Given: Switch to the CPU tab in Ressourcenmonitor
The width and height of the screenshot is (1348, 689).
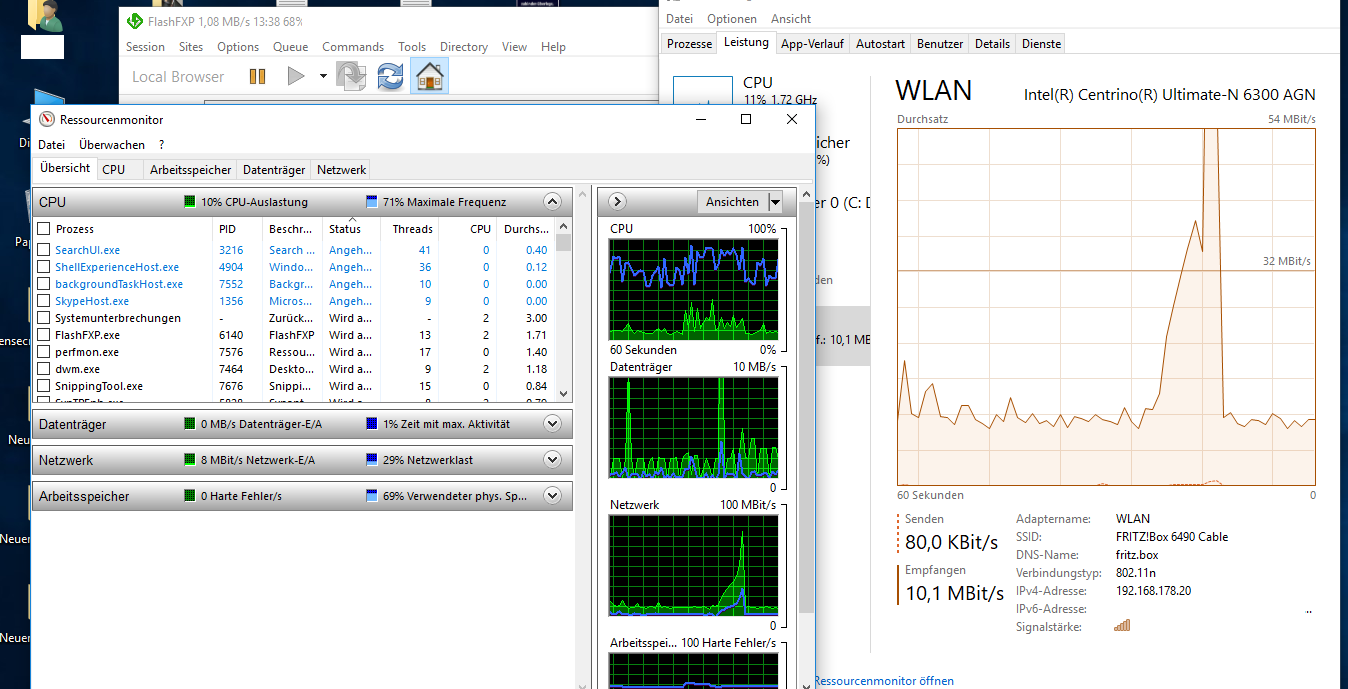Looking at the screenshot, I should pos(114,169).
